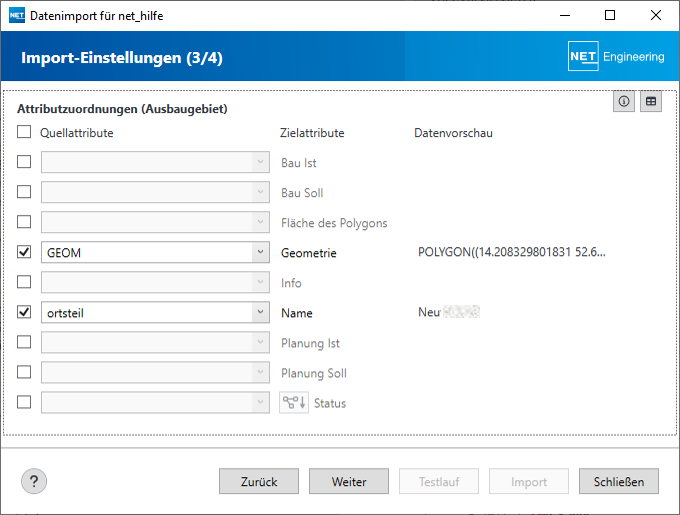The width and height of the screenshot is (680, 515).
Task: Enable the Bau Soll checkbox
Action: (x=24, y=192)
